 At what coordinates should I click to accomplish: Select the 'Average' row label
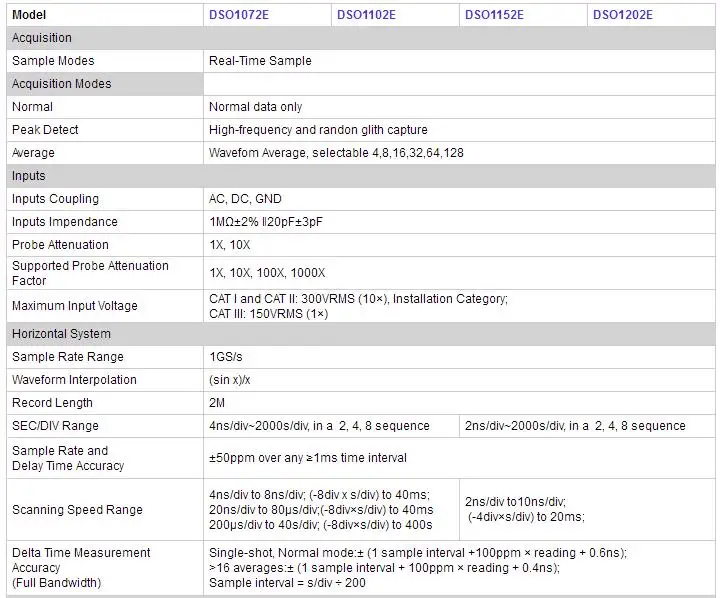point(33,152)
